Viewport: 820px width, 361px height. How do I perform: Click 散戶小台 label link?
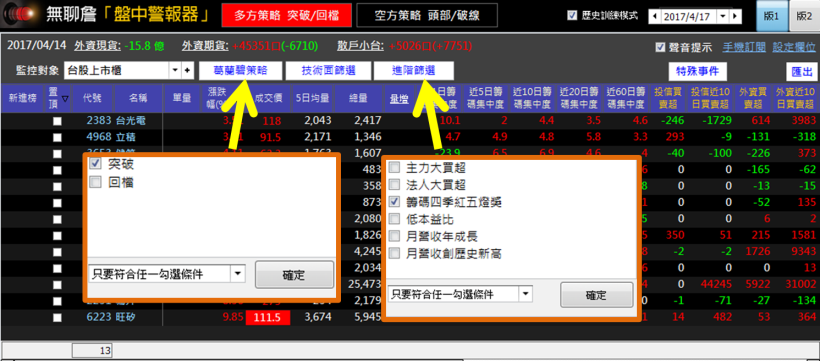coord(361,46)
